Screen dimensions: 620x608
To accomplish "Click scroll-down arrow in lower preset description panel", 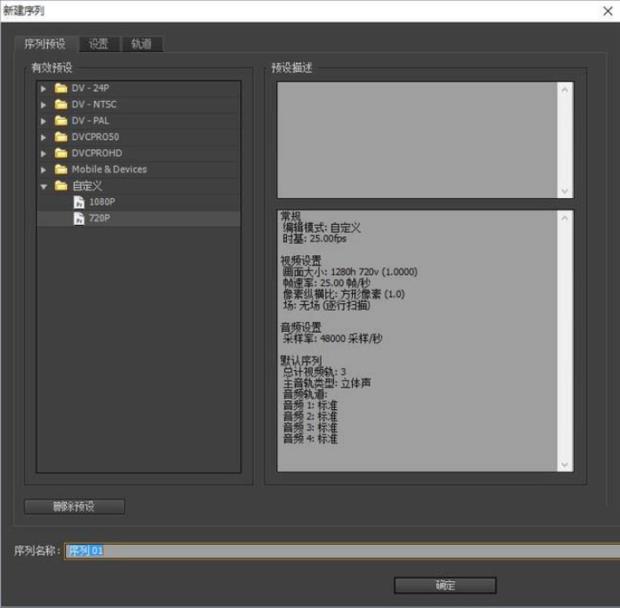I will 567,464.
